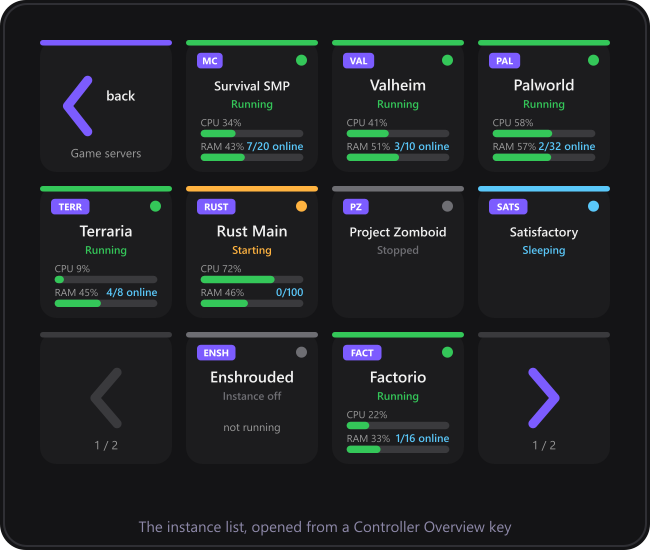Click Factorio green status dot
650x550 pixels.
tap(447, 352)
